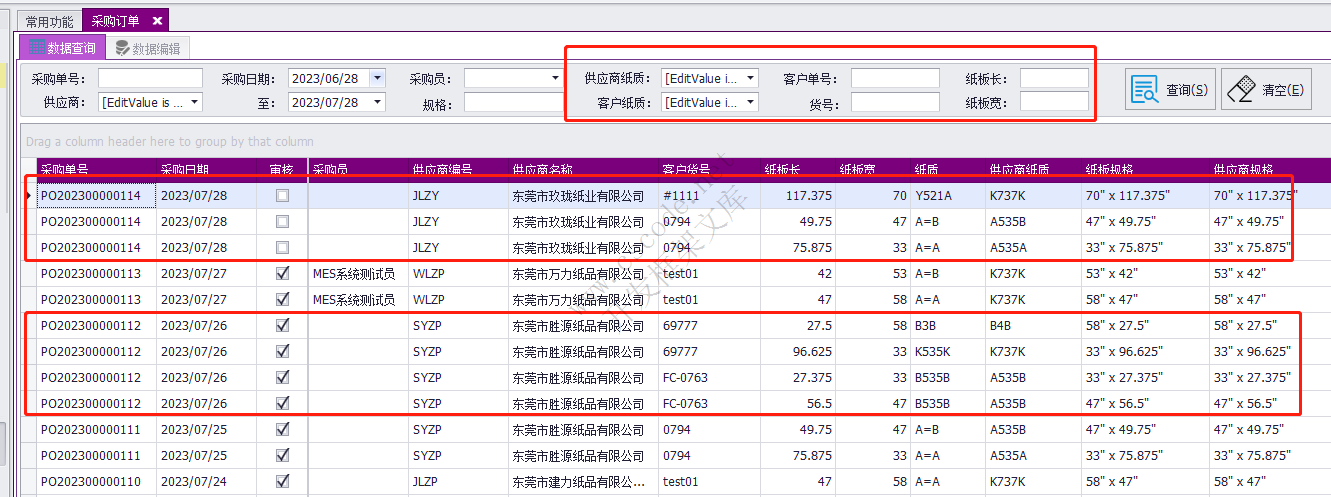This screenshot has width=1331, height=497.
Task: Switch to the 数据编辑 tab
Action: click(148, 48)
